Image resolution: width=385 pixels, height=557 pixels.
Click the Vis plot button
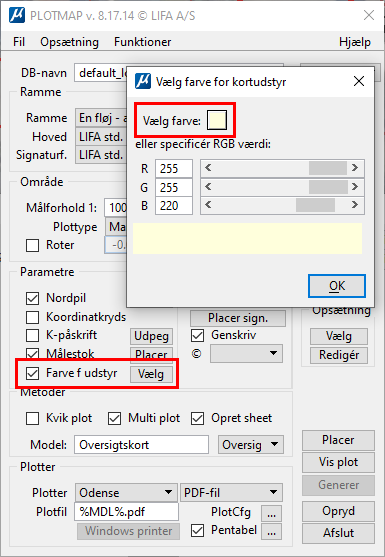pyautogui.click(x=338, y=462)
